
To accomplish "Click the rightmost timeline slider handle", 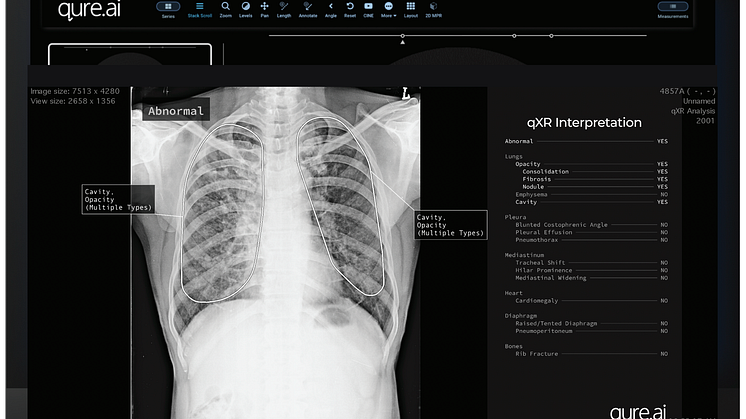I will pyautogui.click(x=551, y=36).
